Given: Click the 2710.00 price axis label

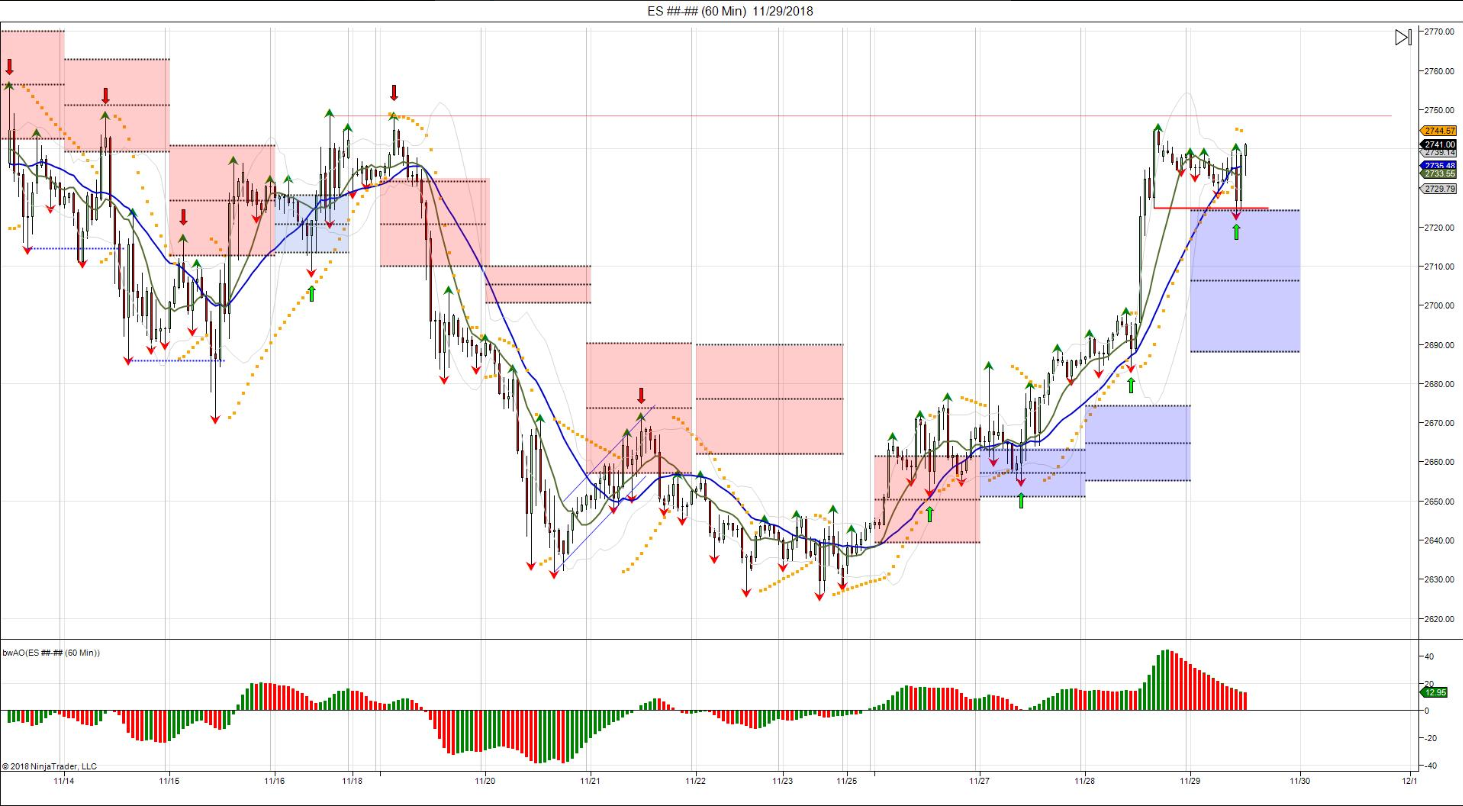Looking at the screenshot, I should click(x=1440, y=266).
